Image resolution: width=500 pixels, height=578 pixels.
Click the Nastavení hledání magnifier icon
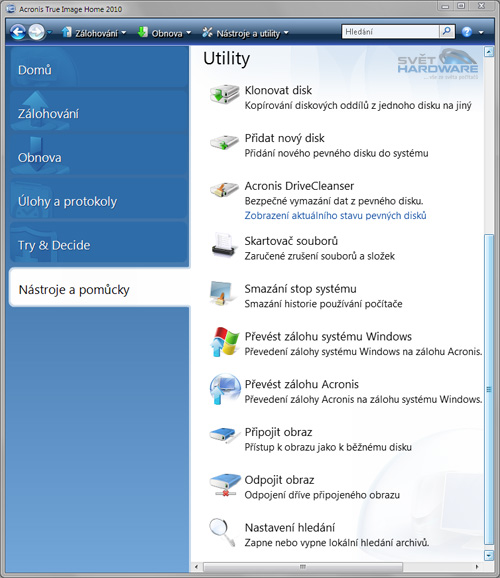222,532
